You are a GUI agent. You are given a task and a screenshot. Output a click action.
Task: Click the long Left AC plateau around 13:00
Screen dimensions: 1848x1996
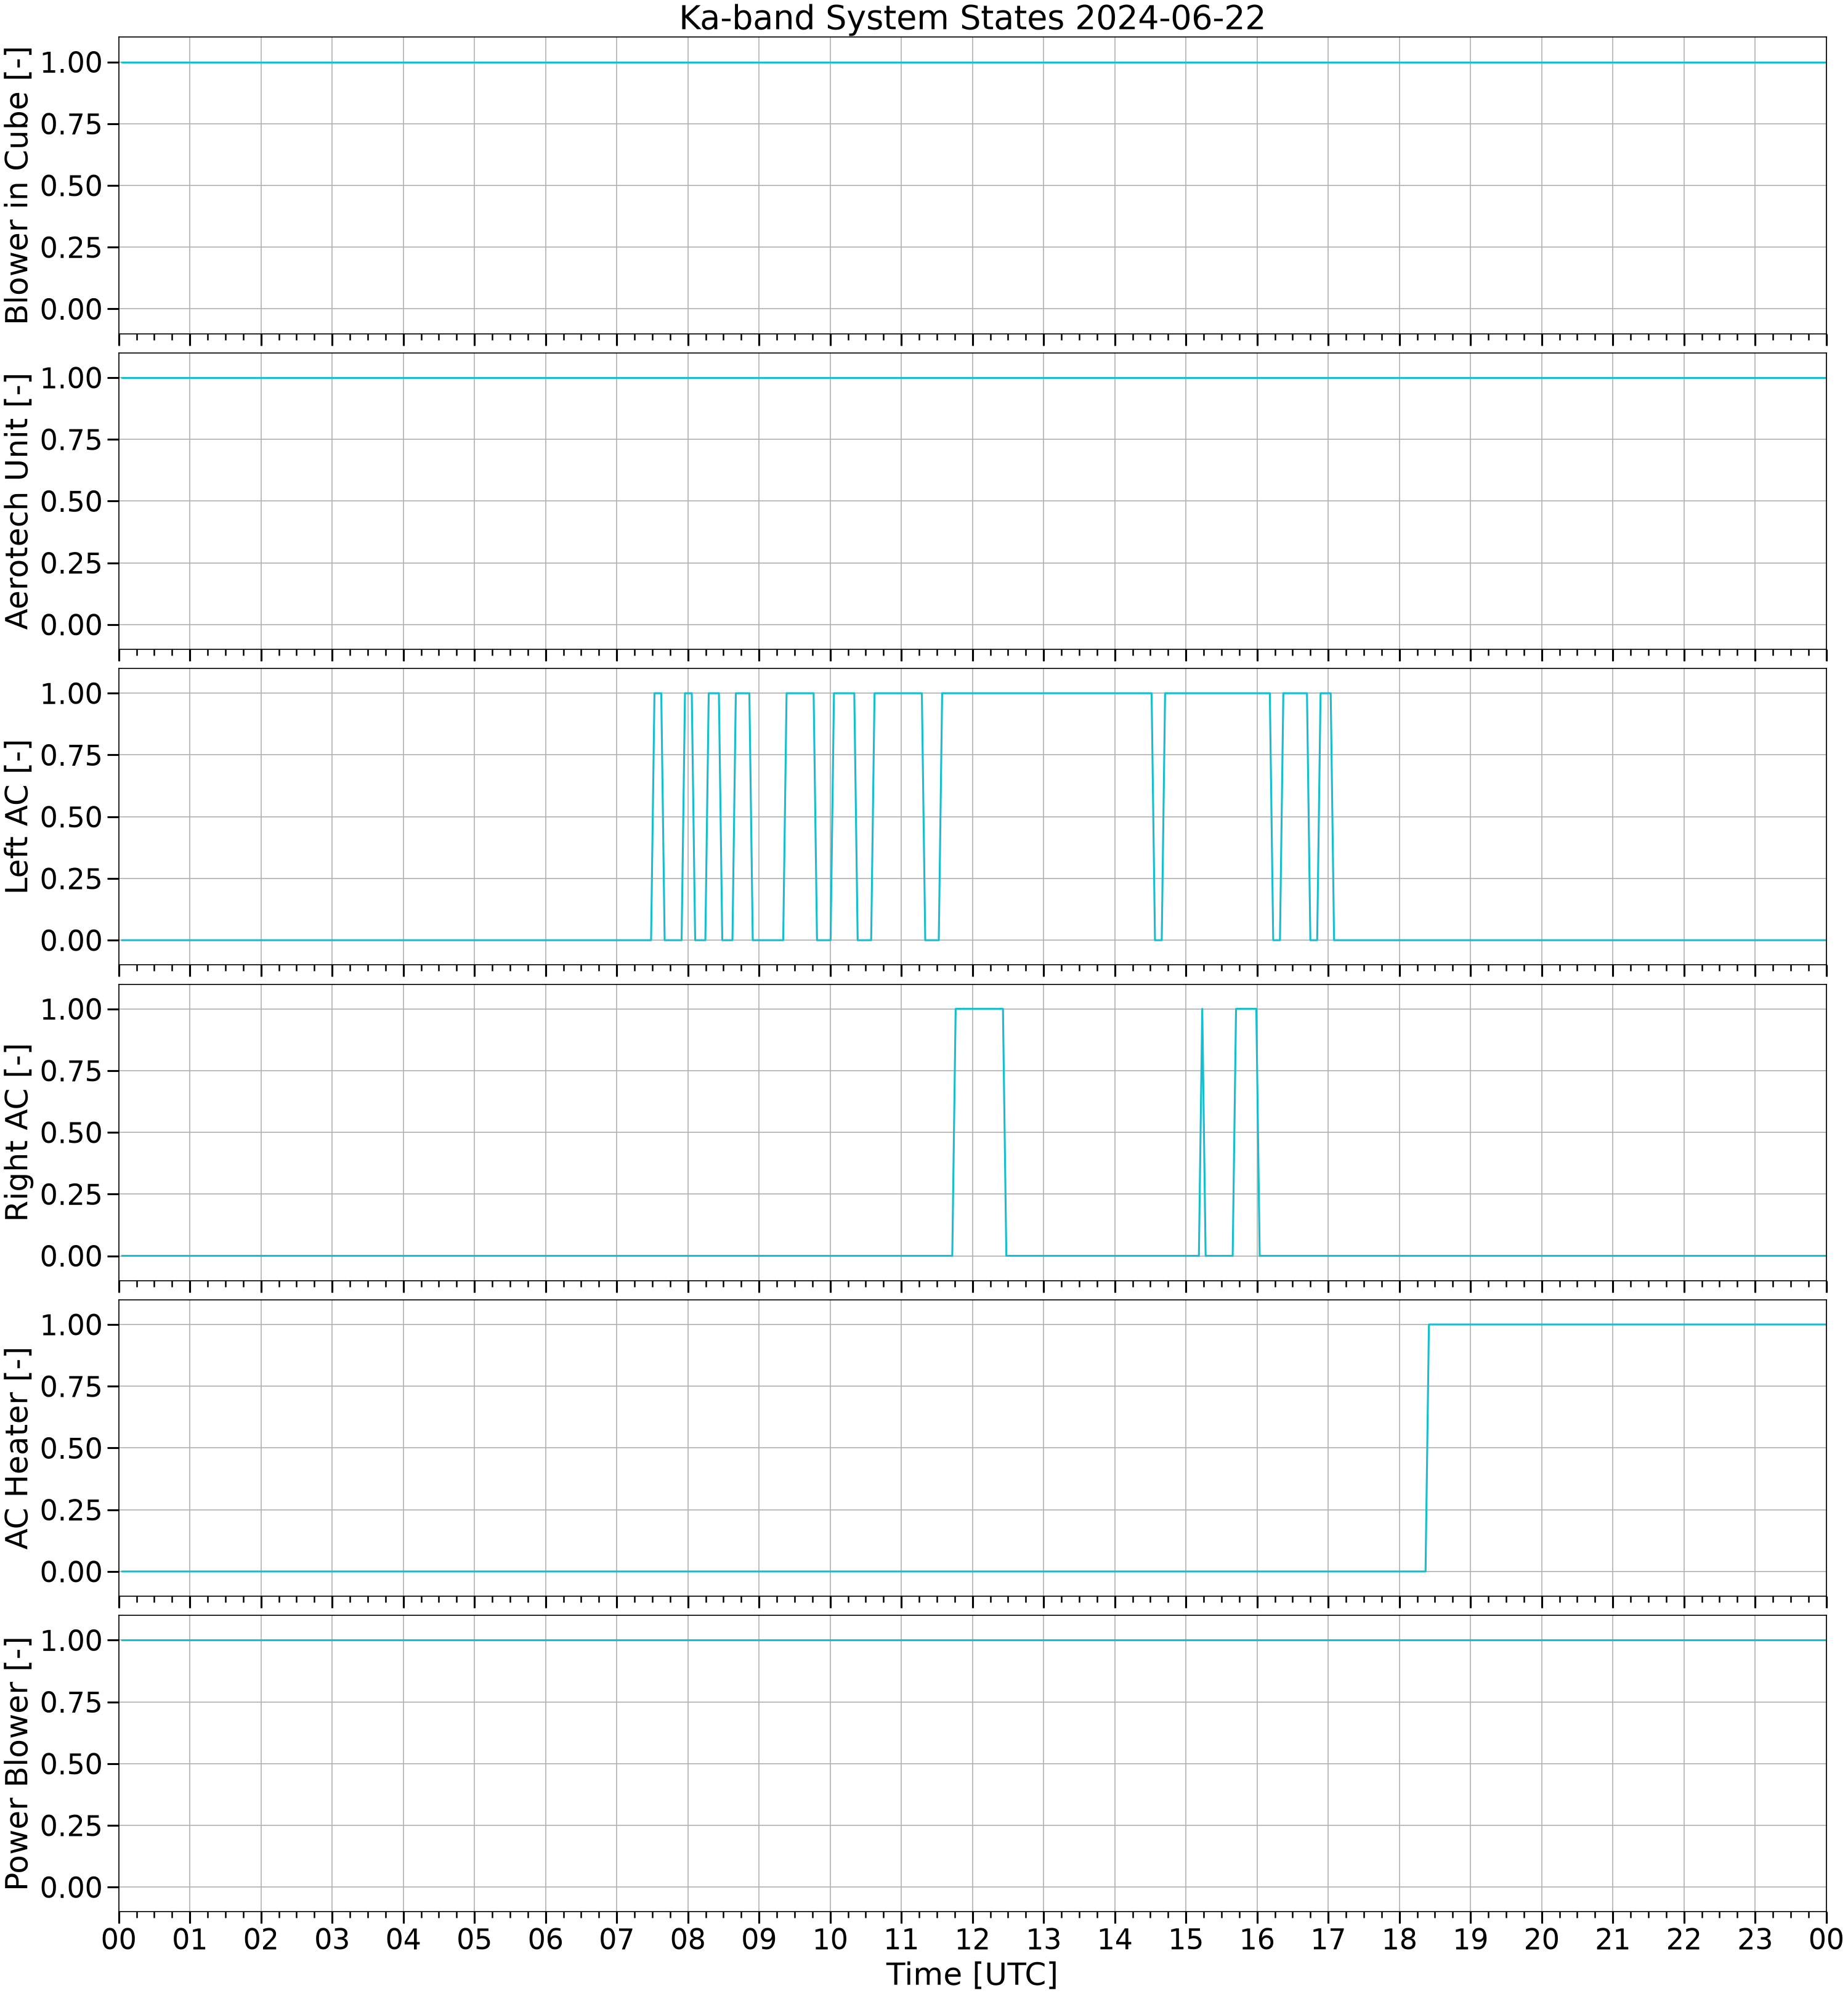[1047, 693]
